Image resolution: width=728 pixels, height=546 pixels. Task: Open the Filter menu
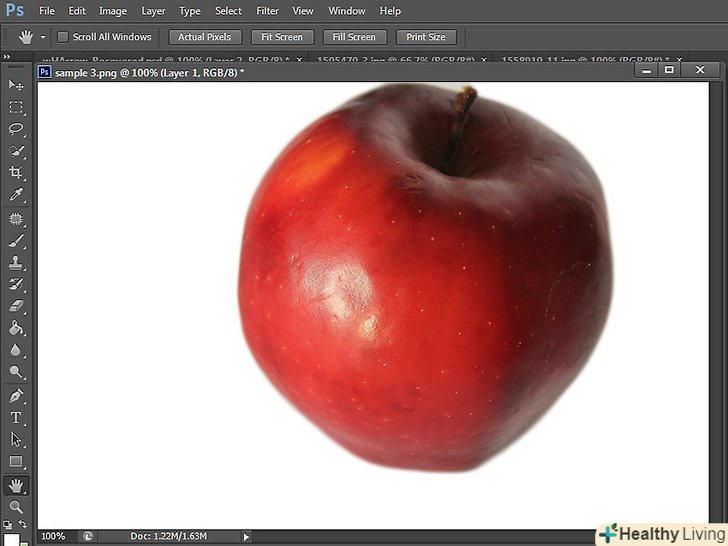[x=267, y=11]
